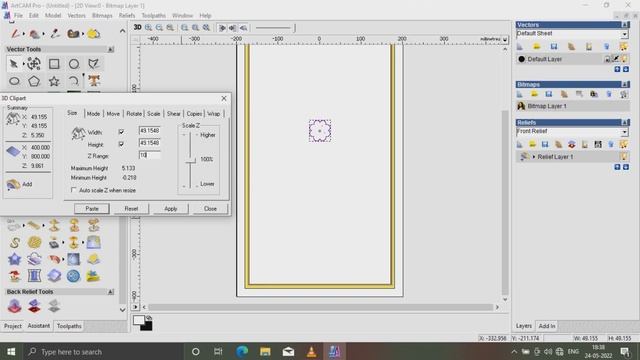Click the Paste button
The width and height of the screenshot is (640, 360).
(92, 209)
